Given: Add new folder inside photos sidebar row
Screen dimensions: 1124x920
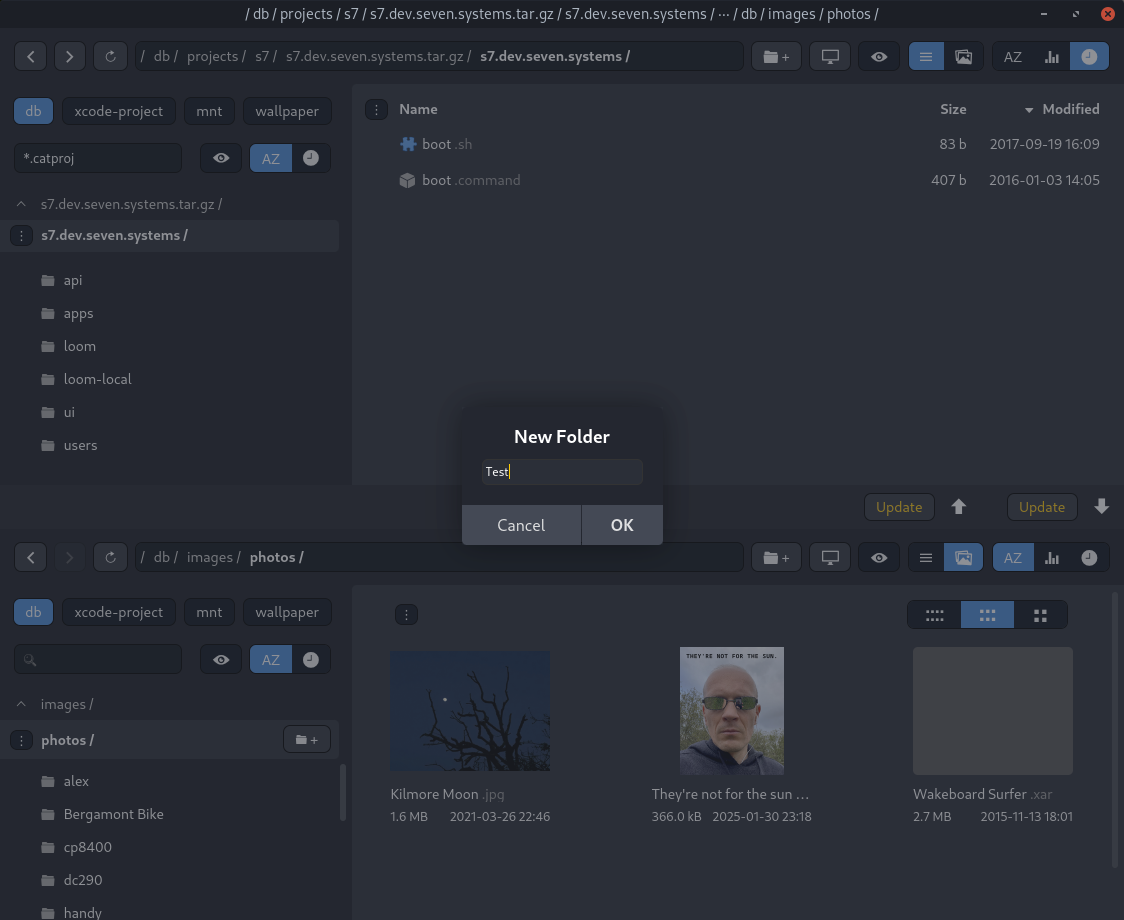Looking at the screenshot, I should pos(307,739).
